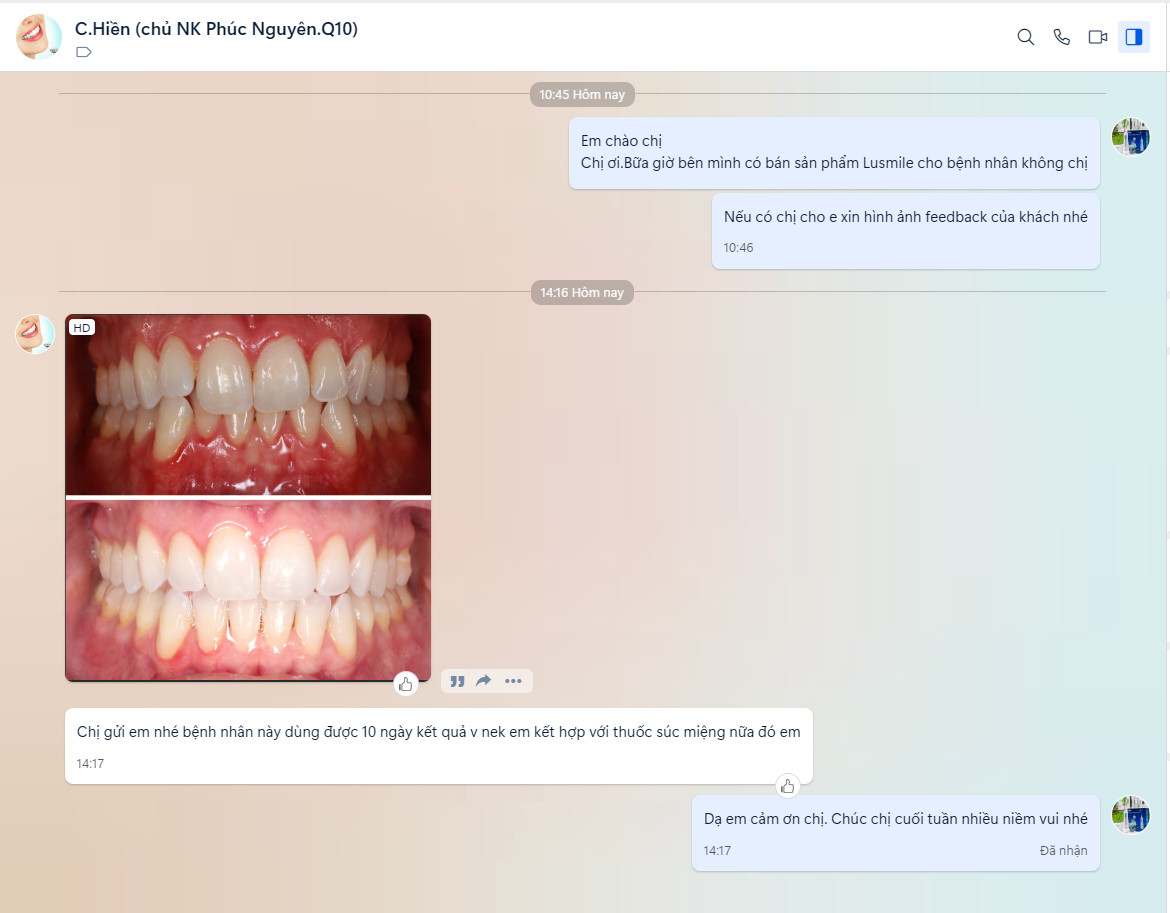The height and width of the screenshot is (913, 1170).
Task: Select the Lusmile product question message
Action: click(x=834, y=163)
